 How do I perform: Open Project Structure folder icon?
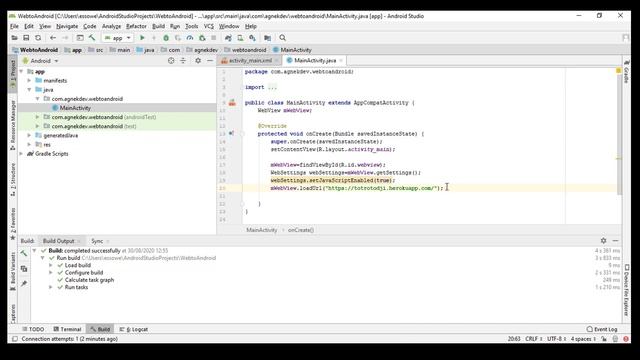[267, 38]
